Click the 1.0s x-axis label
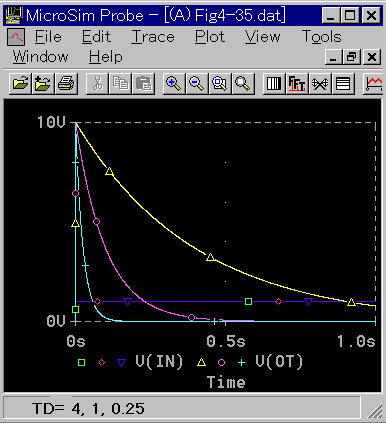Screen dimensions: 386x423 [356, 341]
